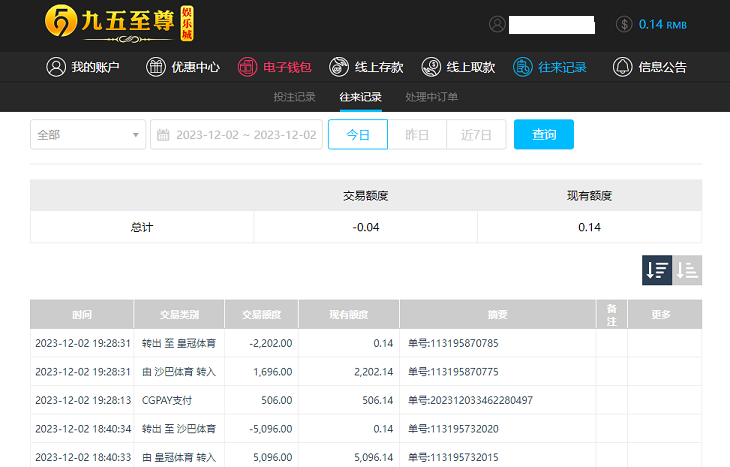Sort records in descending order
This screenshot has height=467, width=730.
(657, 269)
